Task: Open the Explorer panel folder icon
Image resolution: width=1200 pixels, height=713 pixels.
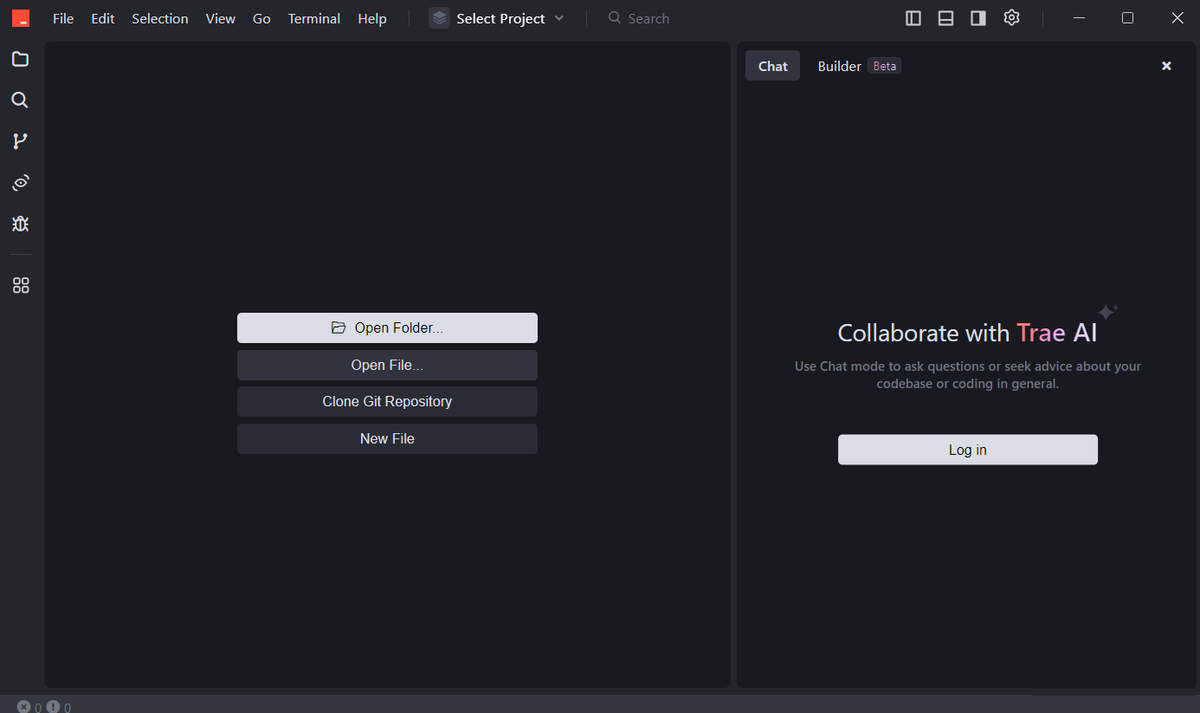Action: pyautogui.click(x=20, y=59)
